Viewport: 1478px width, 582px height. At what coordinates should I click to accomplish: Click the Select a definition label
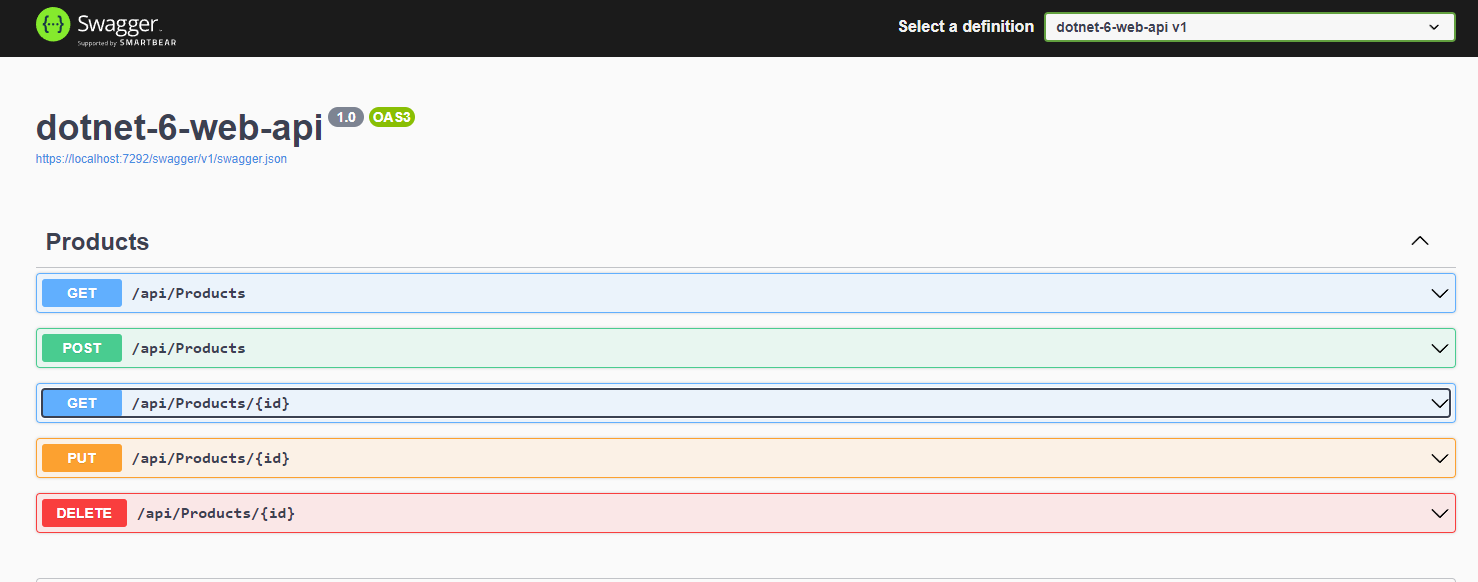[966, 27]
